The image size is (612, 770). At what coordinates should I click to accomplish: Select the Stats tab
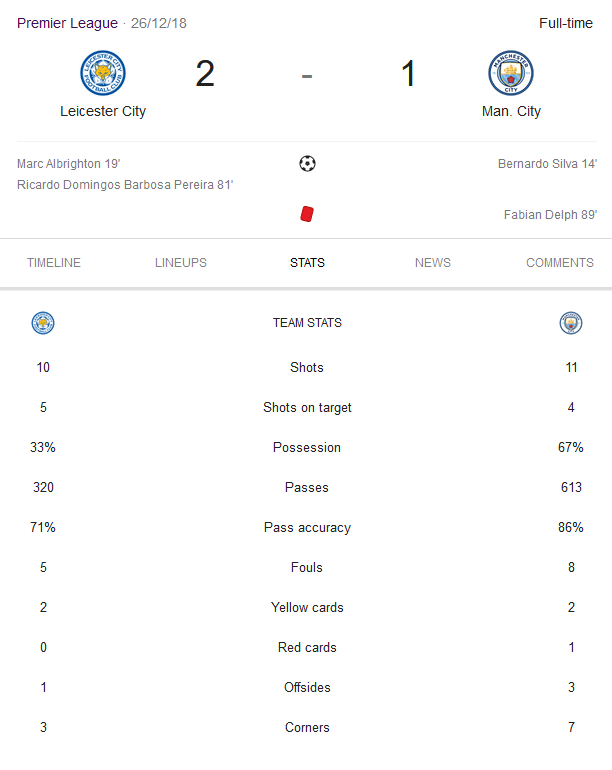click(x=307, y=263)
